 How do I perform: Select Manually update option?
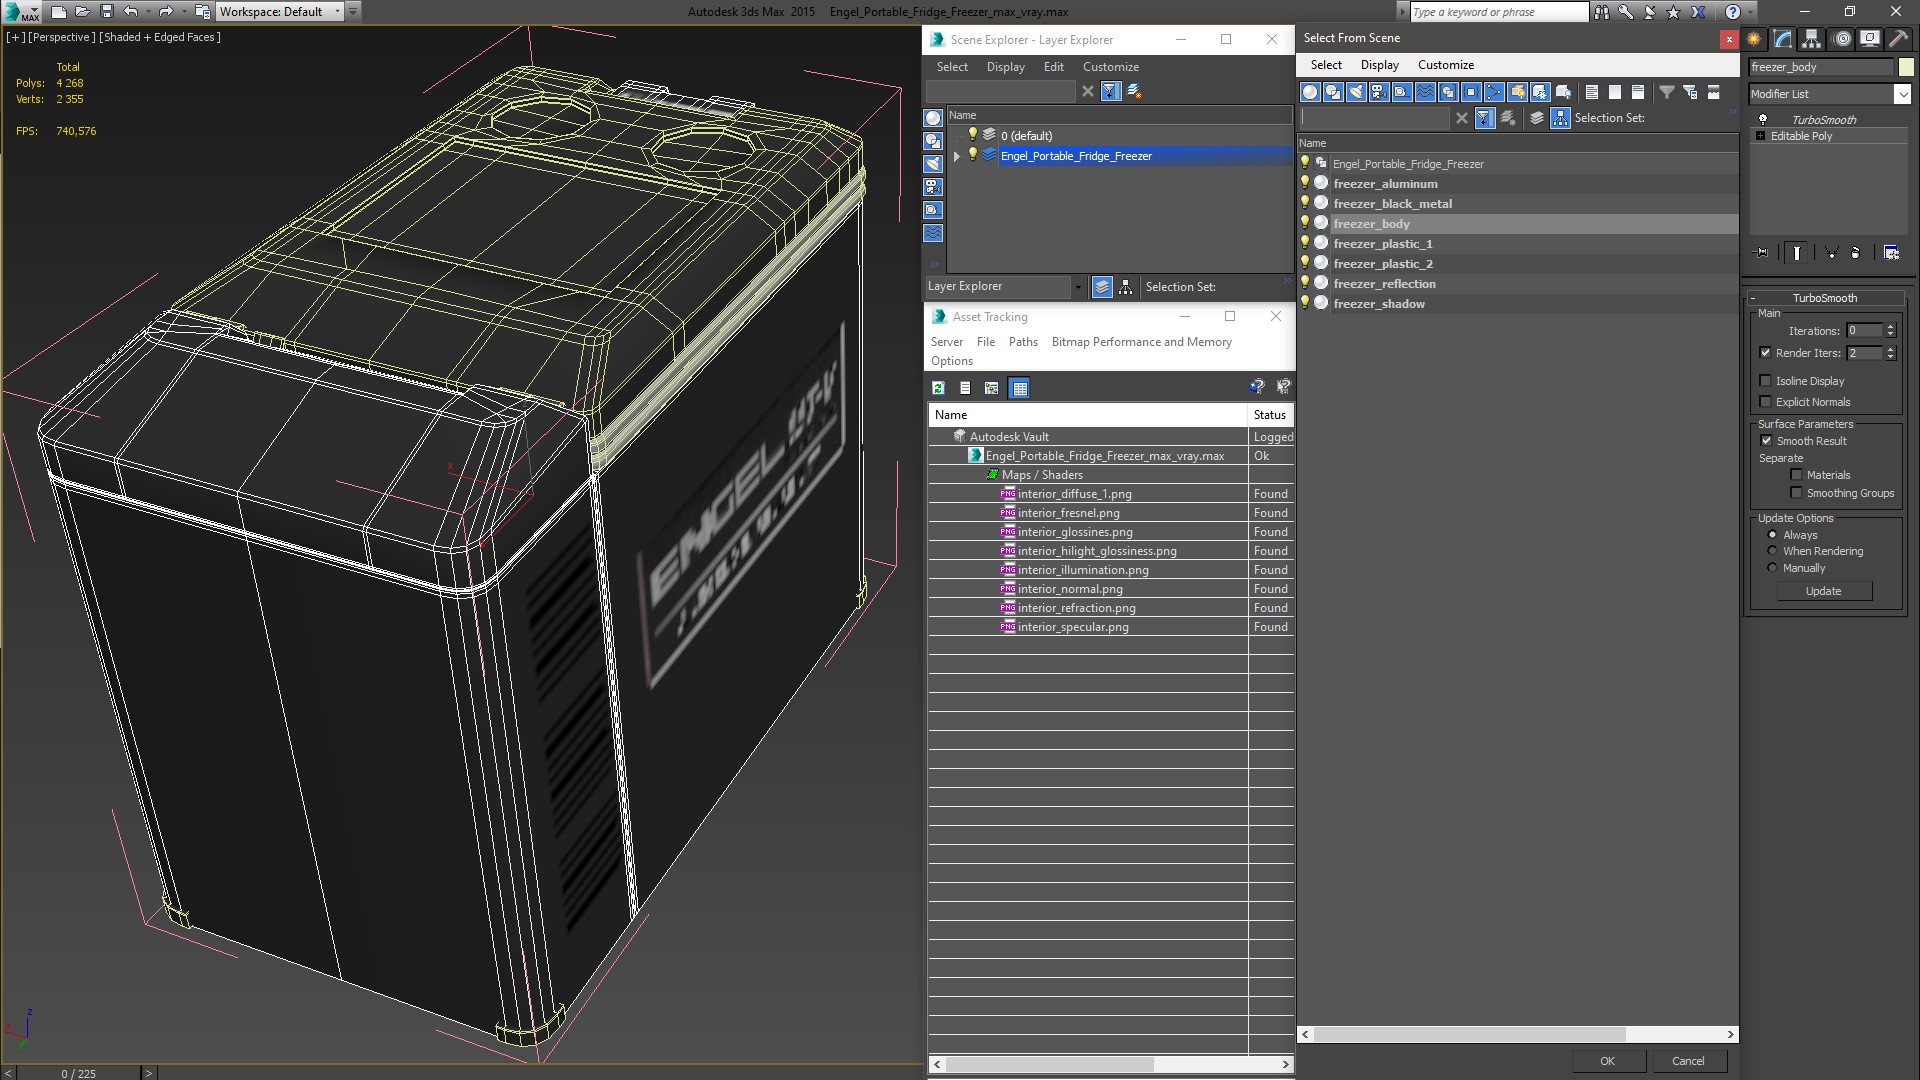coord(1772,568)
